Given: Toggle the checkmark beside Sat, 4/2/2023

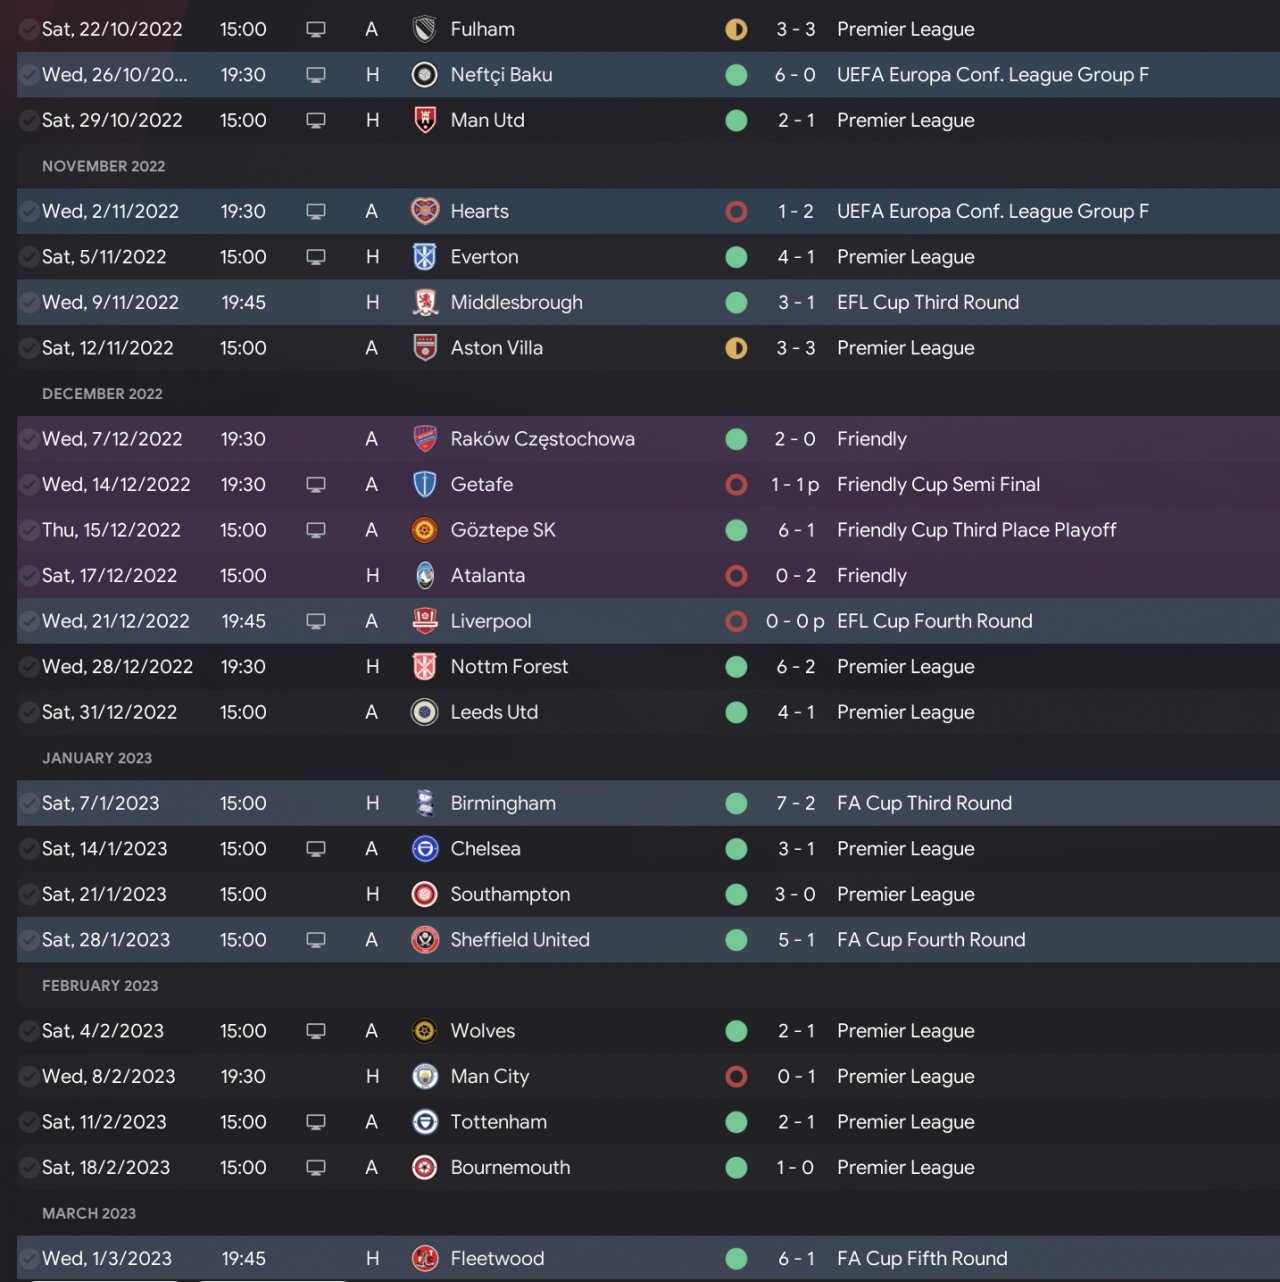Looking at the screenshot, I should (29, 1031).
